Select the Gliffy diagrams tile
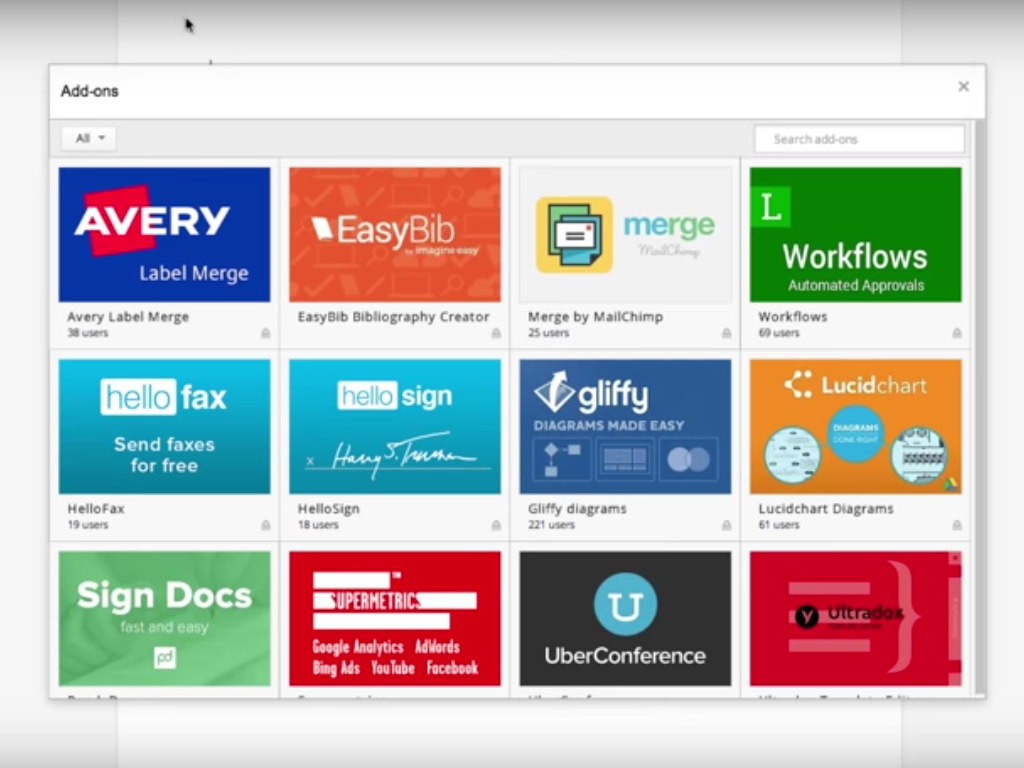This screenshot has width=1024, height=768. (x=624, y=426)
